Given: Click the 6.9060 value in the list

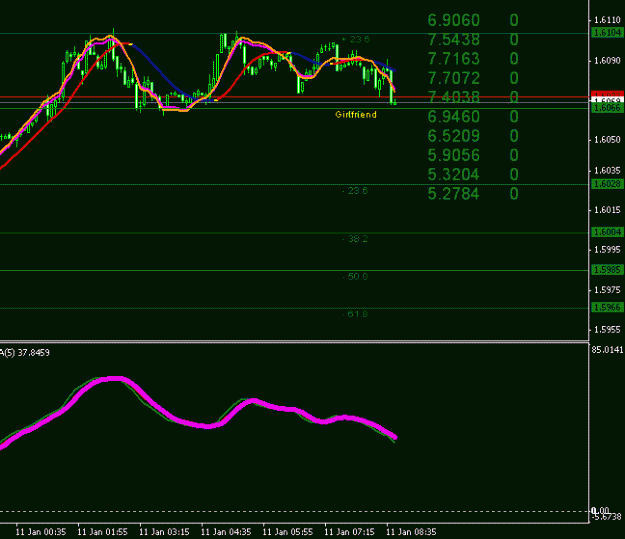Looking at the screenshot, I should pyautogui.click(x=454, y=20).
